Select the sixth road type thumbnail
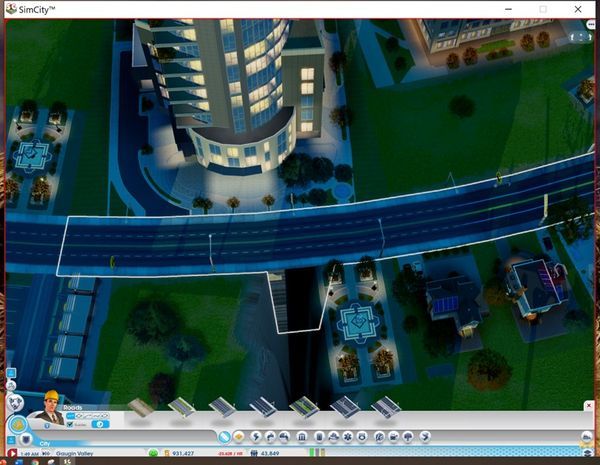The height and width of the screenshot is (465, 600). 345,407
